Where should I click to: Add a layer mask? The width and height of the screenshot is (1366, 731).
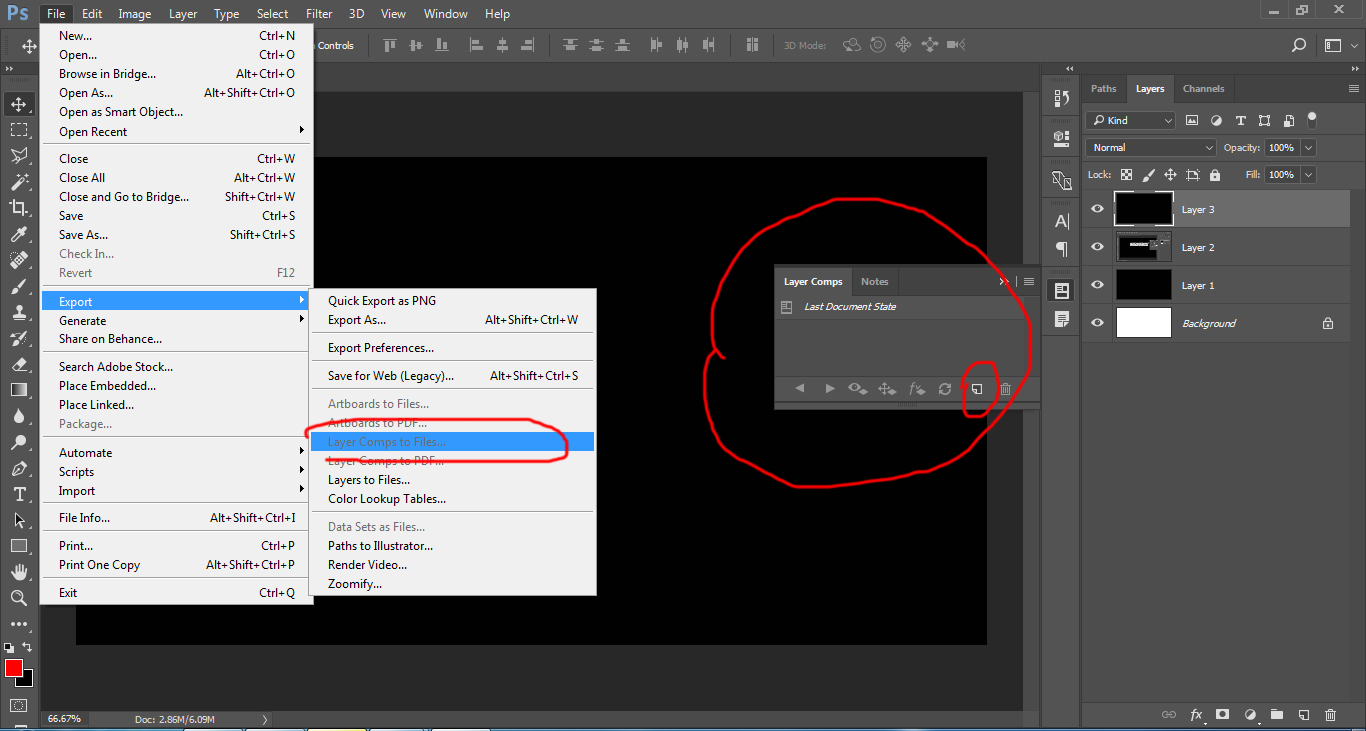tap(1222, 715)
